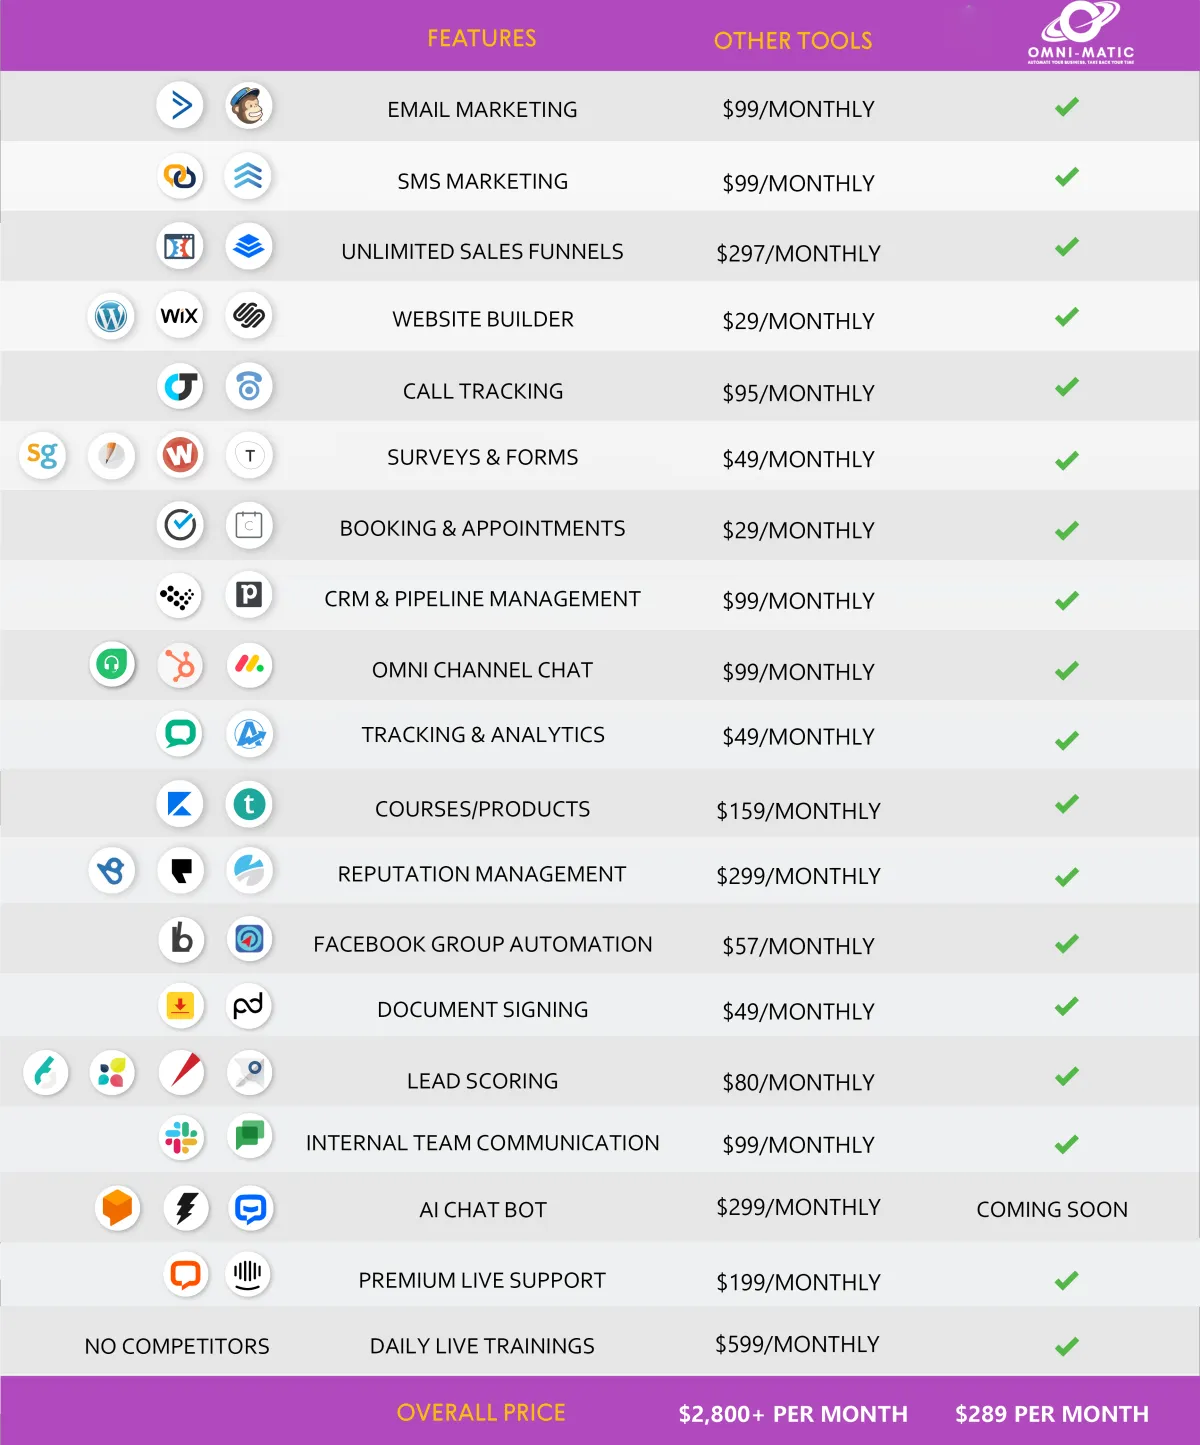1200x1445 pixels.
Task: Click the 'OVERALL PRICE' label
Action: pos(481,1412)
